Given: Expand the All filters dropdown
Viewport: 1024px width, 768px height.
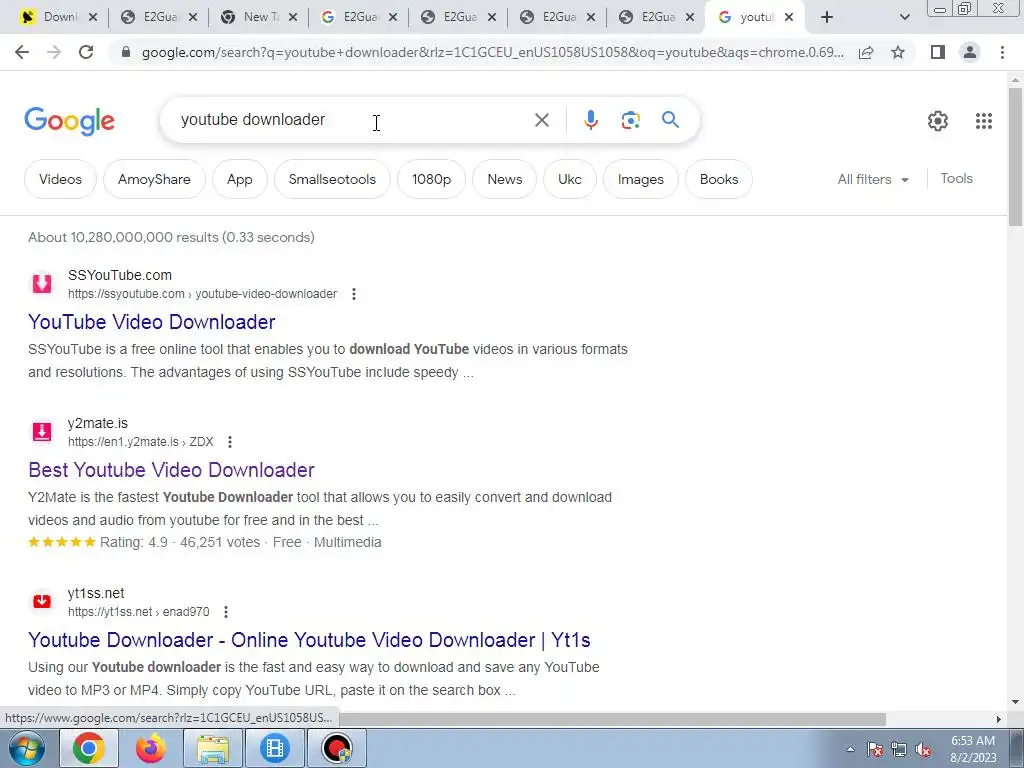Looking at the screenshot, I should pyautogui.click(x=873, y=179).
